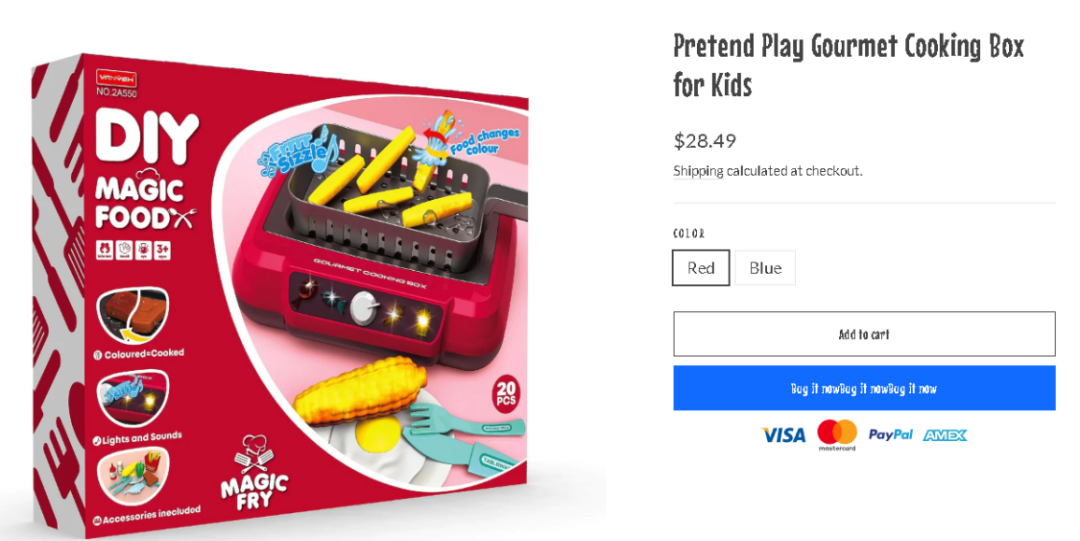
Task: Click the AMEX payment icon
Action: [945, 435]
